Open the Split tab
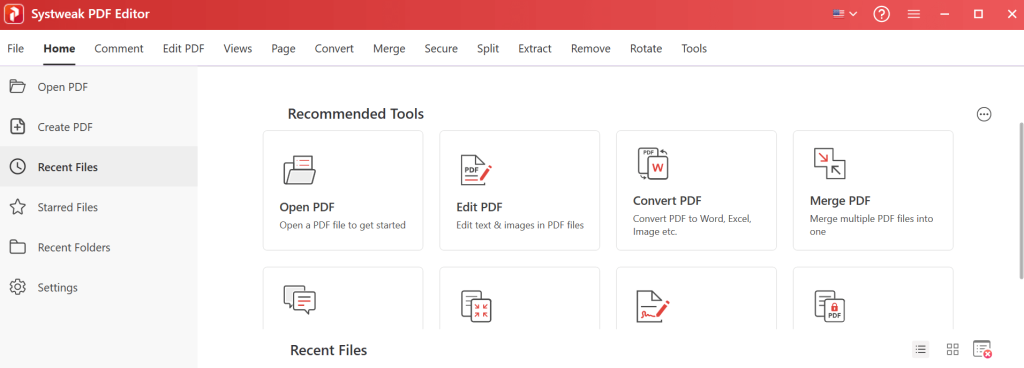 488,48
